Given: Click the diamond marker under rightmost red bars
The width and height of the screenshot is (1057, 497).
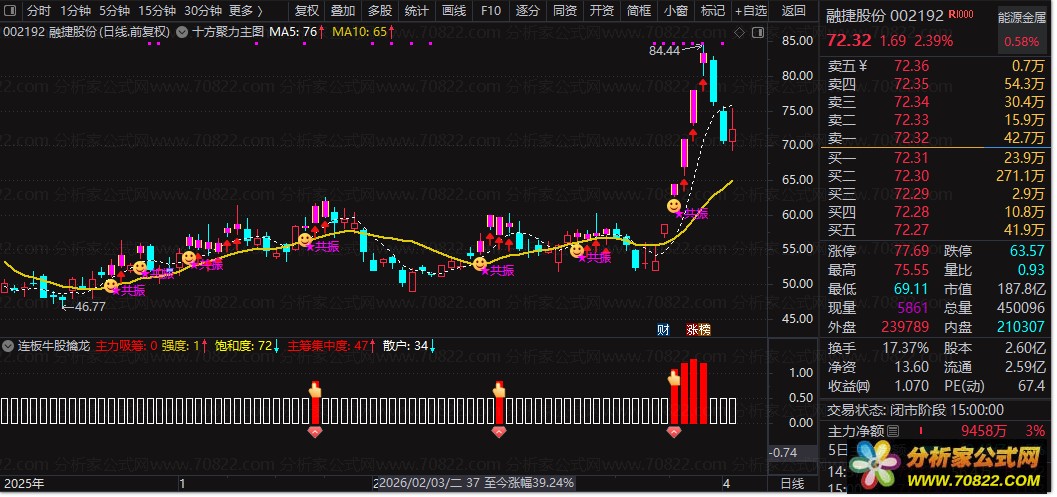Looking at the screenshot, I should point(674,432).
